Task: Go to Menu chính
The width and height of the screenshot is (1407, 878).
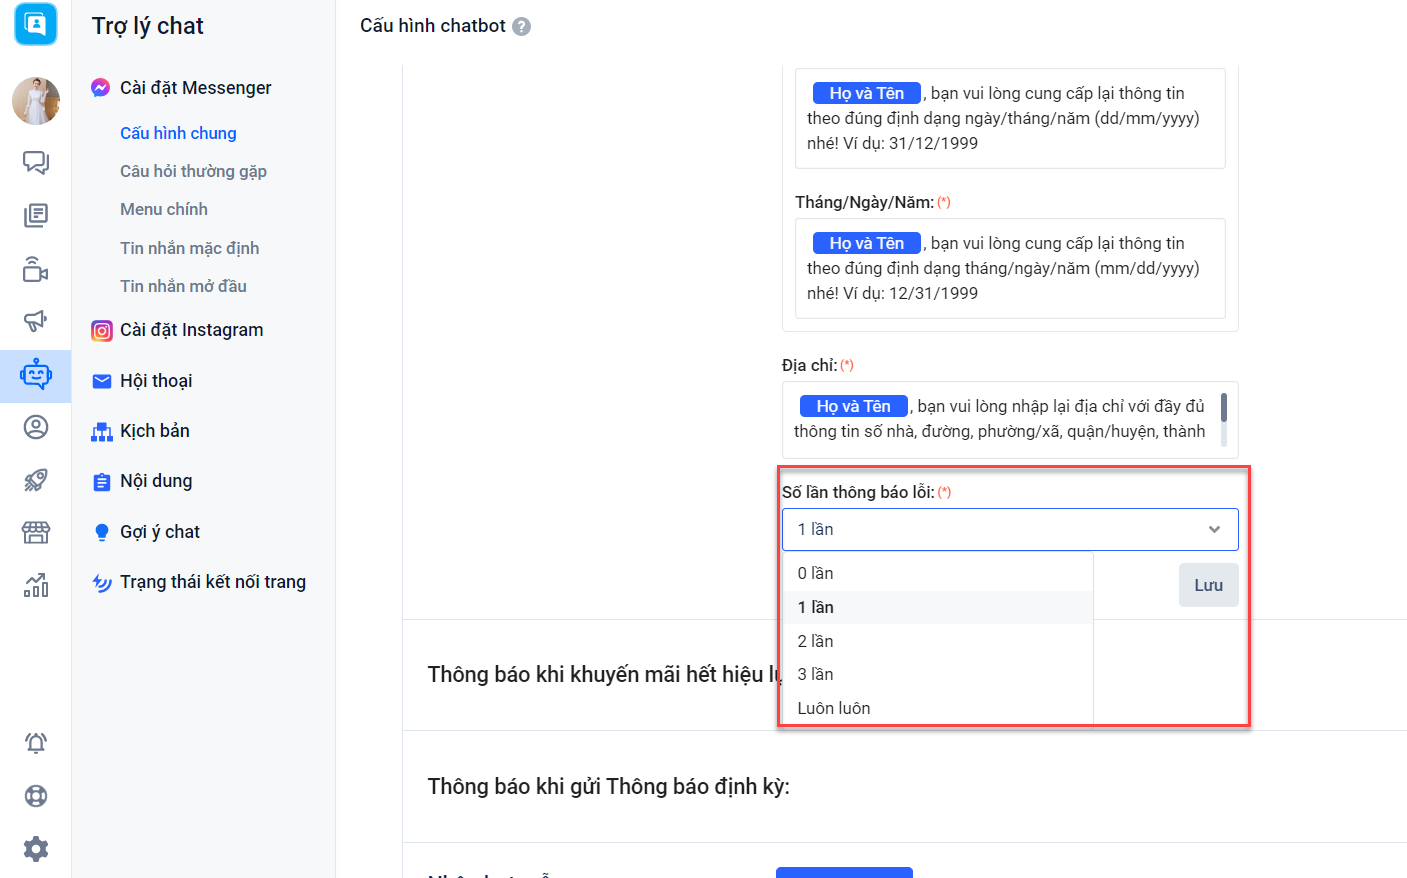Action: pos(164,209)
